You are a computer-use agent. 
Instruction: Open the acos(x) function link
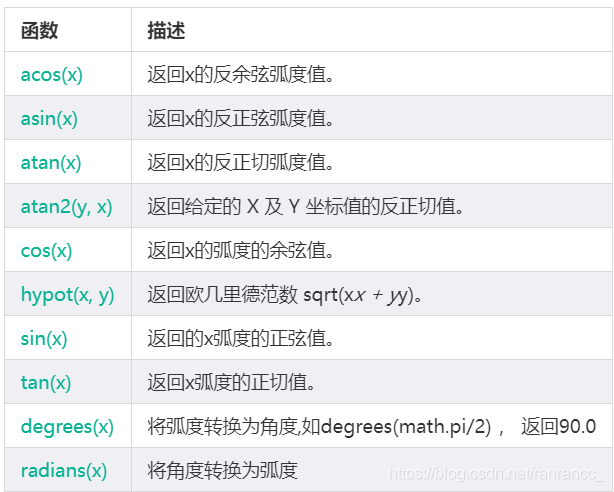coord(52,74)
